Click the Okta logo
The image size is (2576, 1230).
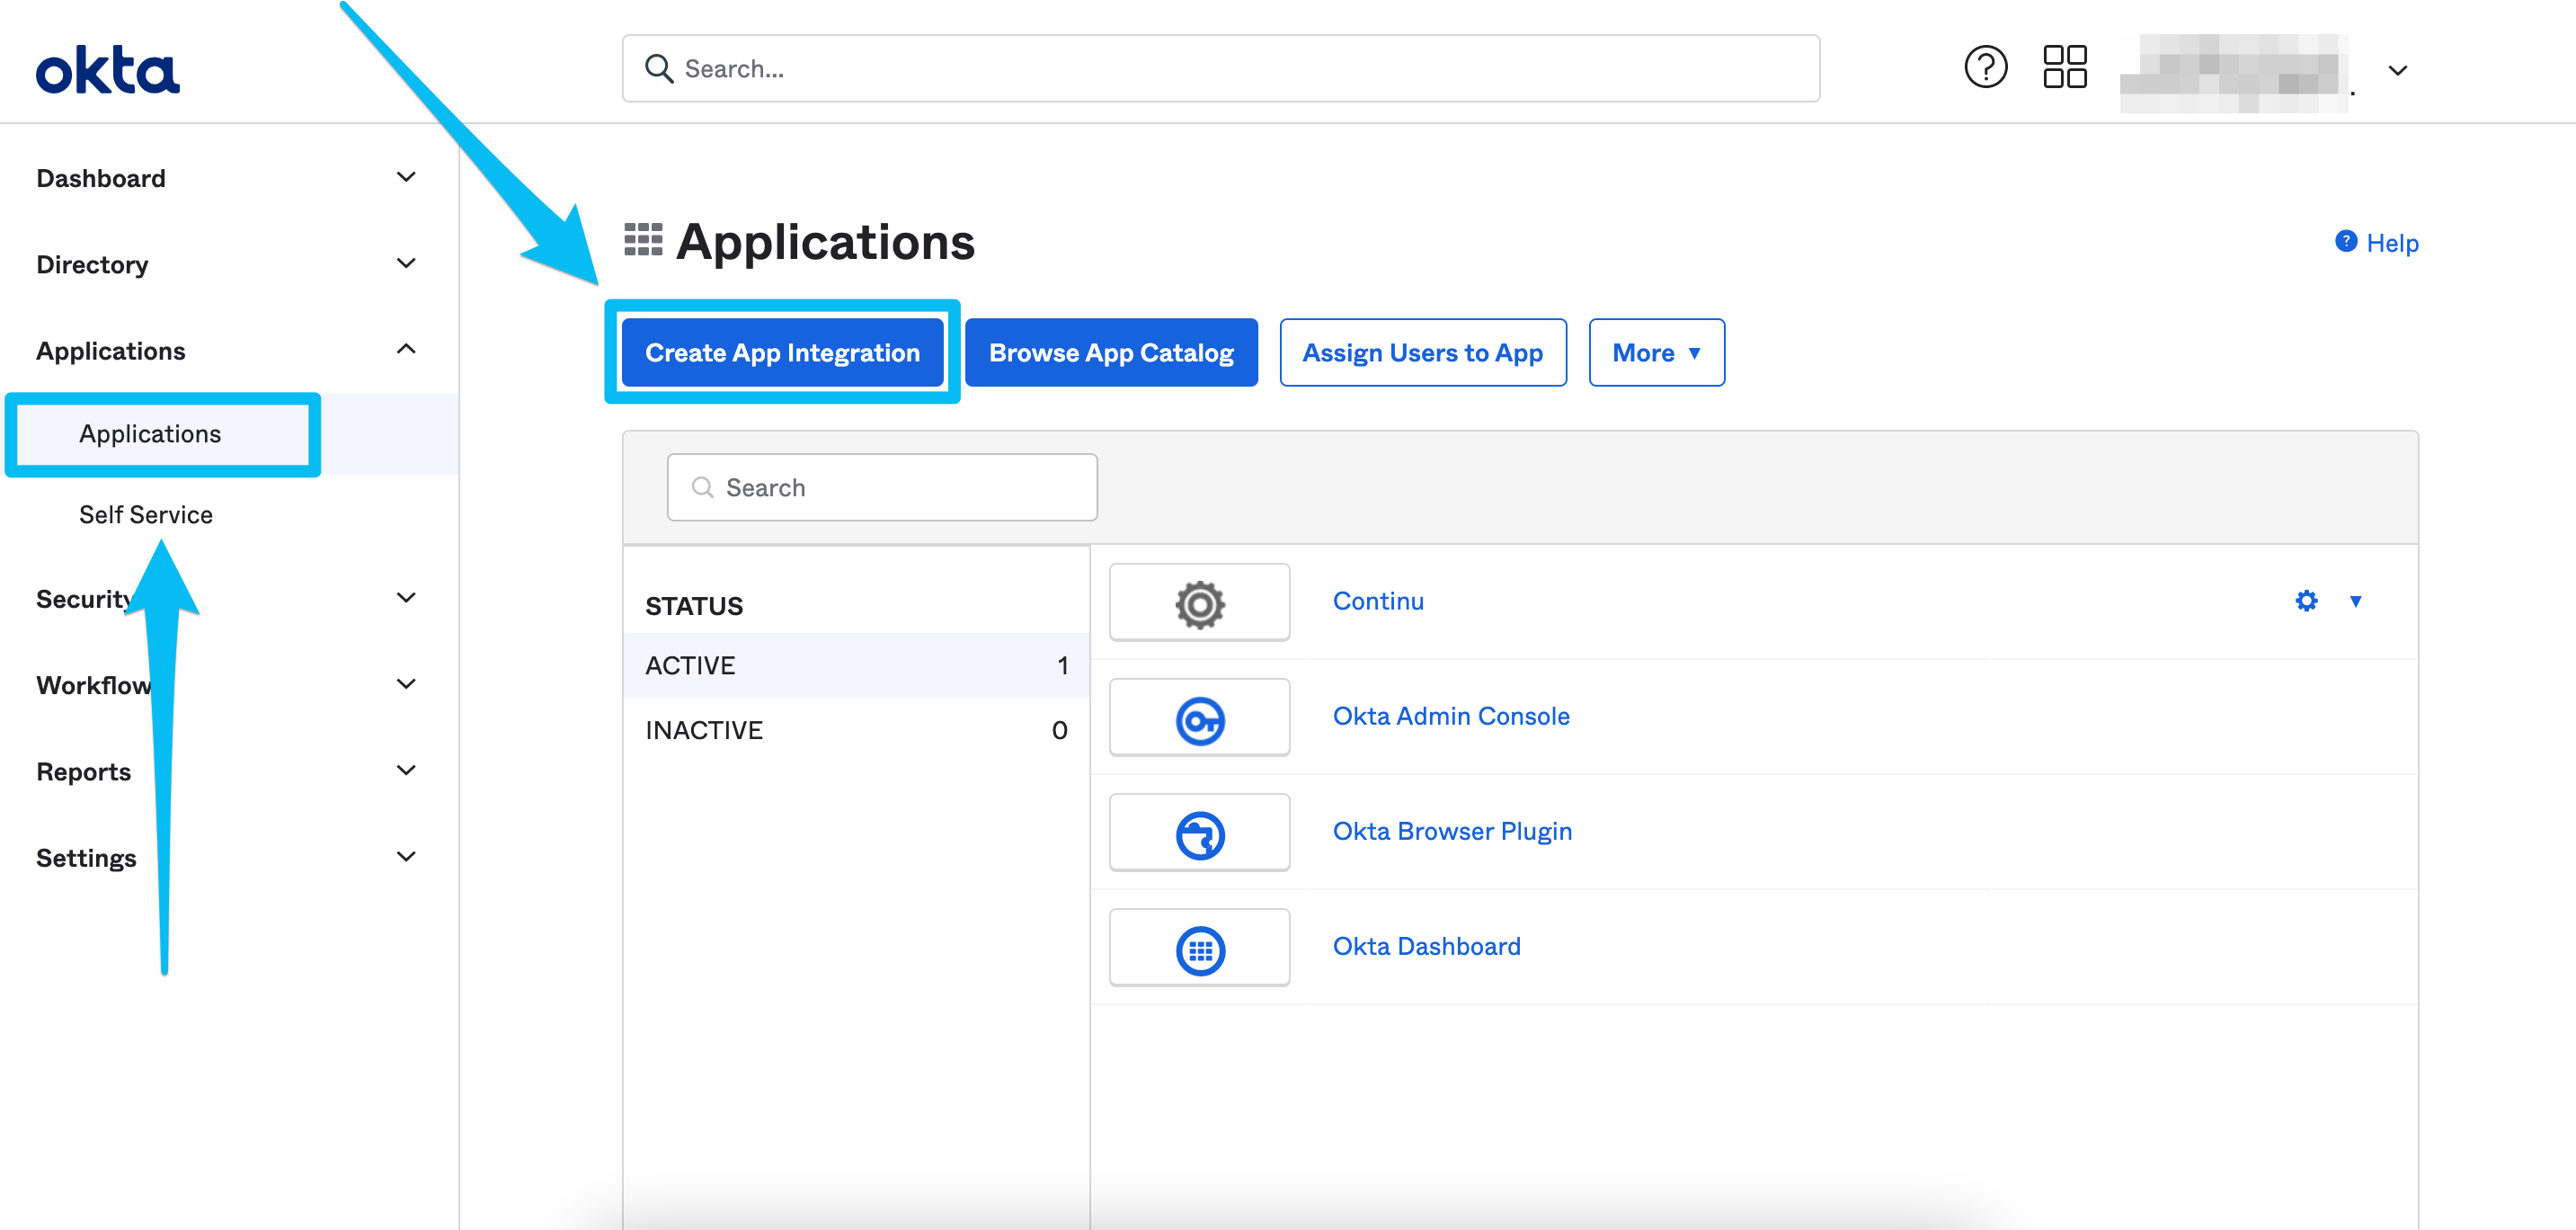click(x=108, y=70)
